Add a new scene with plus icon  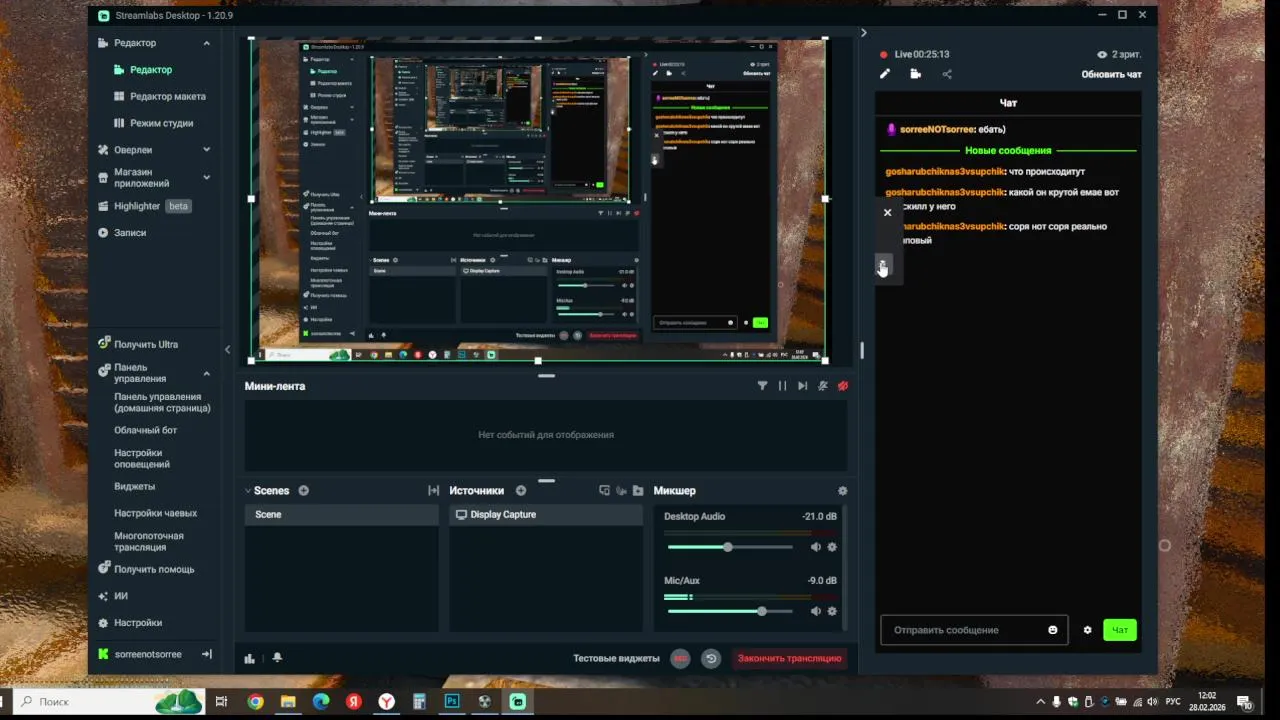point(303,491)
